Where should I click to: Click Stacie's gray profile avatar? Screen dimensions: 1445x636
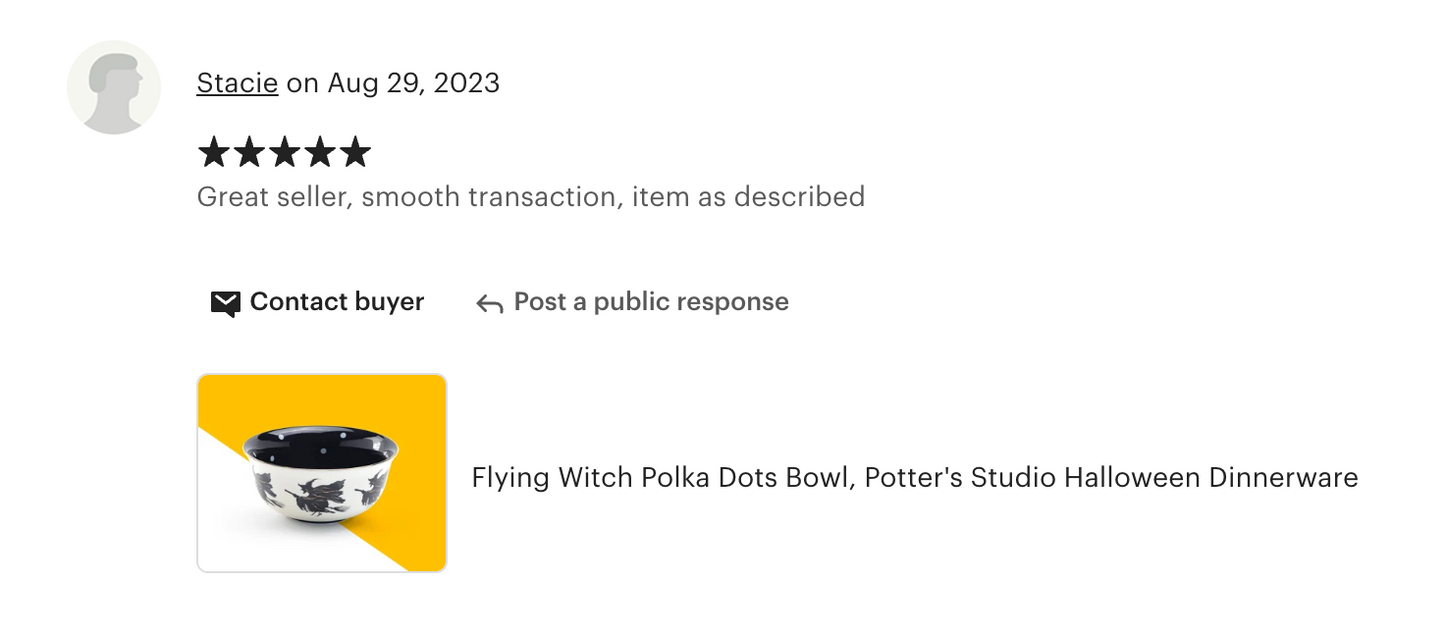tap(114, 87)
